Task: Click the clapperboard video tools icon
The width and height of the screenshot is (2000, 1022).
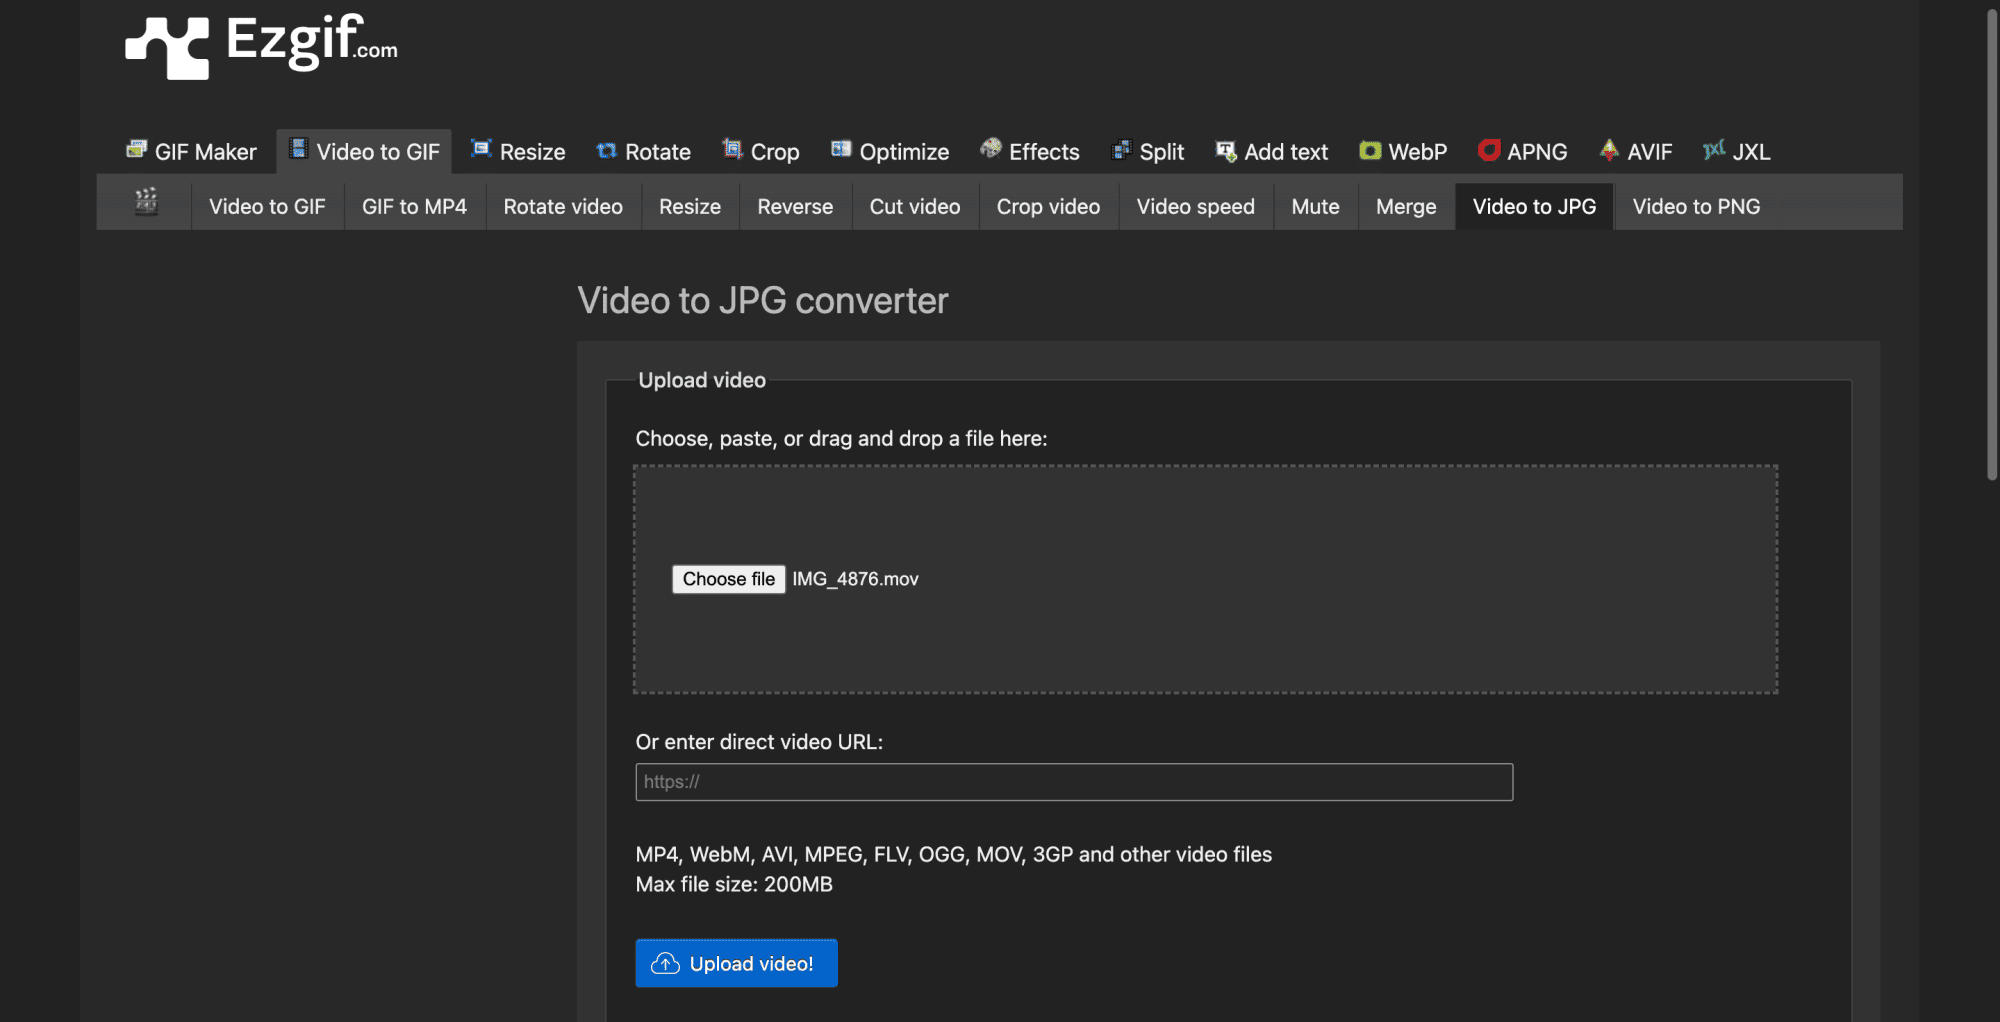Action: tap(146, 202)
